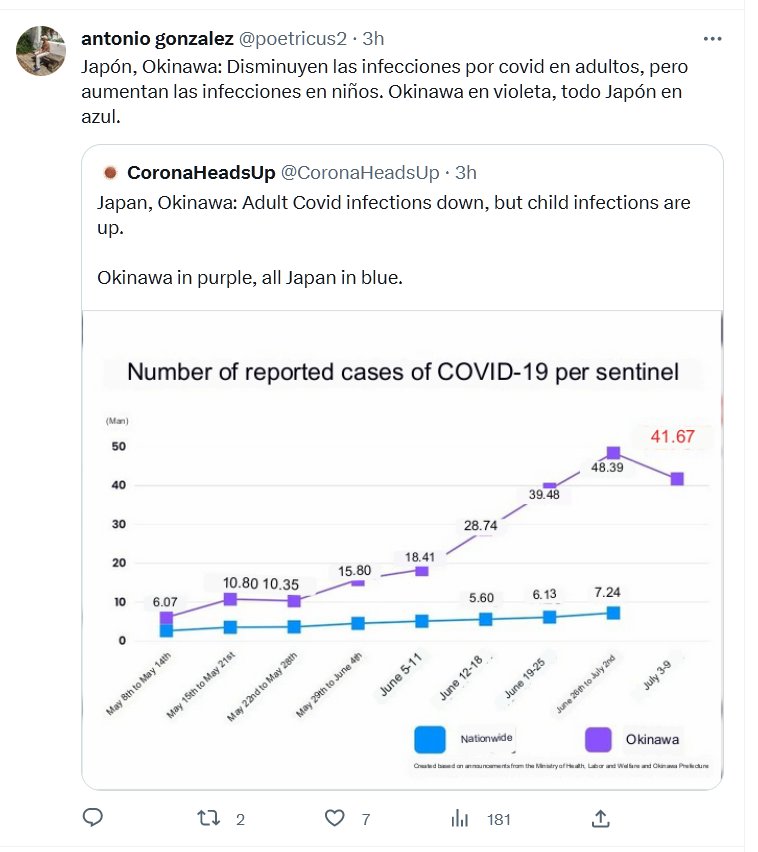Click the share upload icon
Viewport: 758px width, 852px height.
tap(601, 818)
